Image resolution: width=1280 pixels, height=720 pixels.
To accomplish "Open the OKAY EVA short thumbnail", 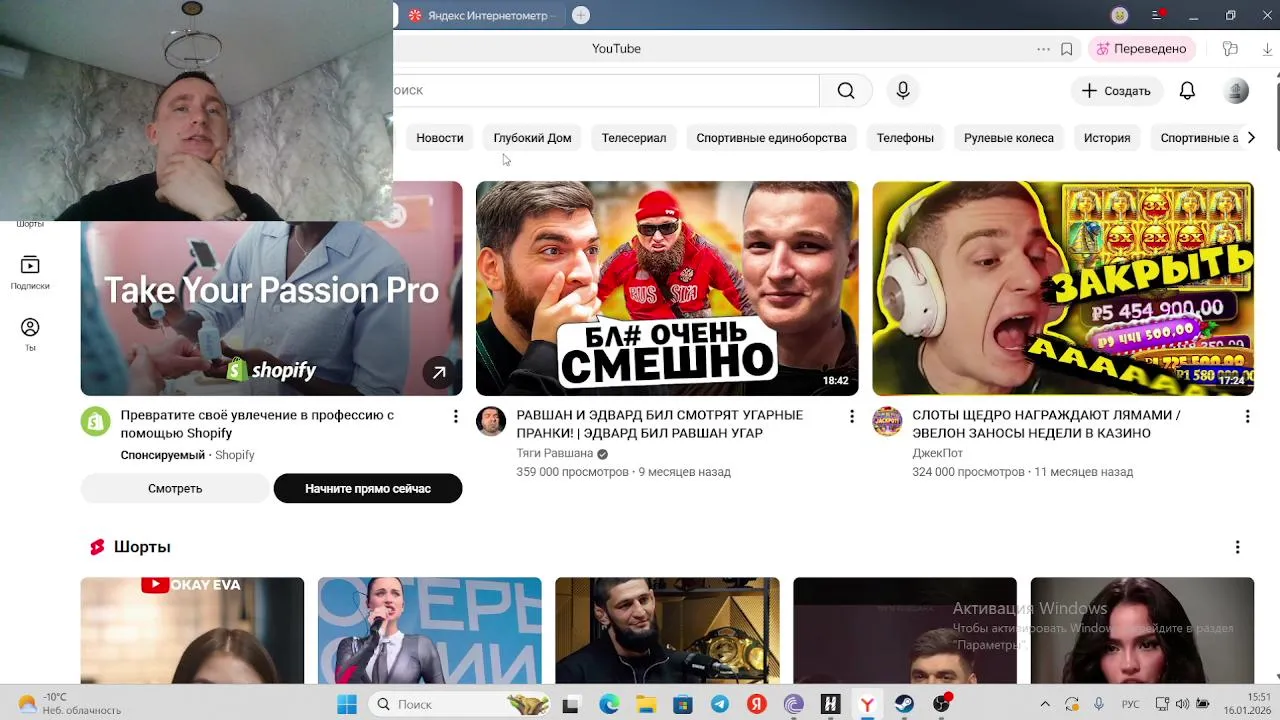I will 192,630.
